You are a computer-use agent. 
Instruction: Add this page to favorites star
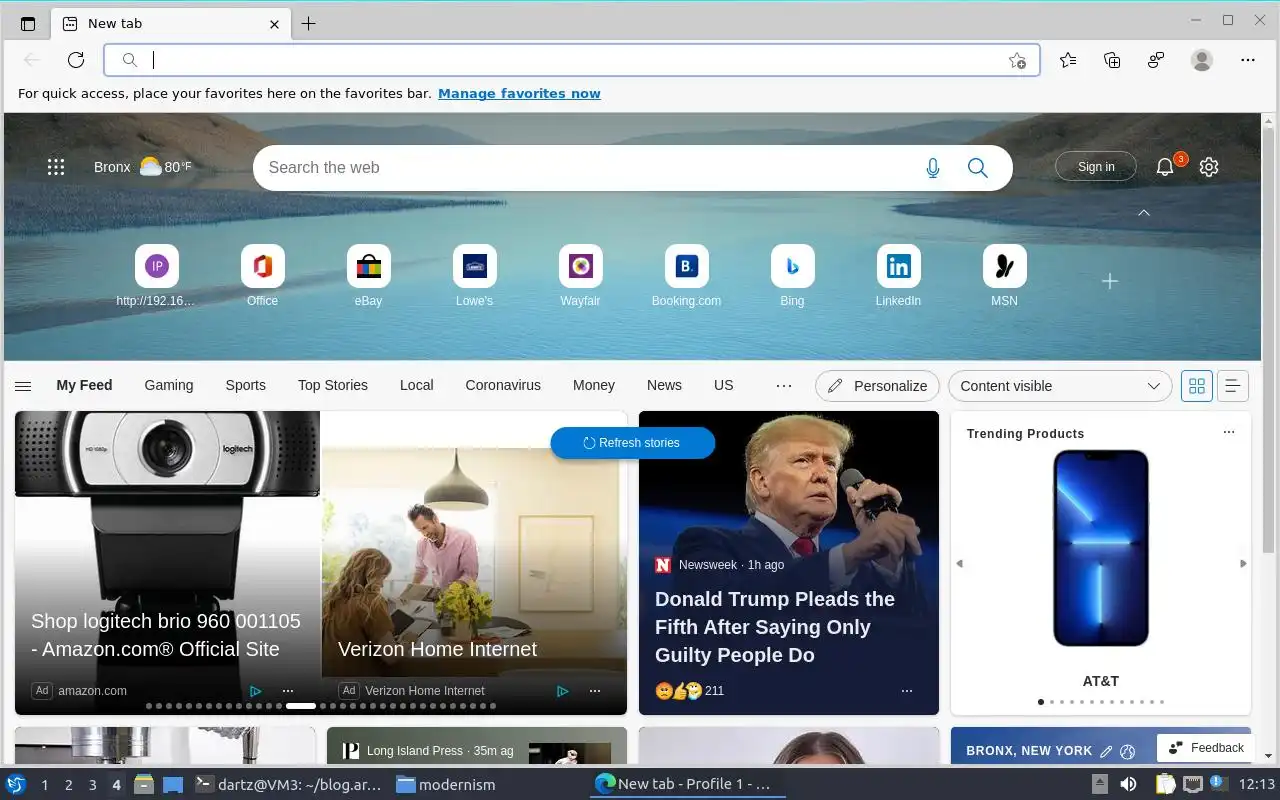(x=1017, y=60)
